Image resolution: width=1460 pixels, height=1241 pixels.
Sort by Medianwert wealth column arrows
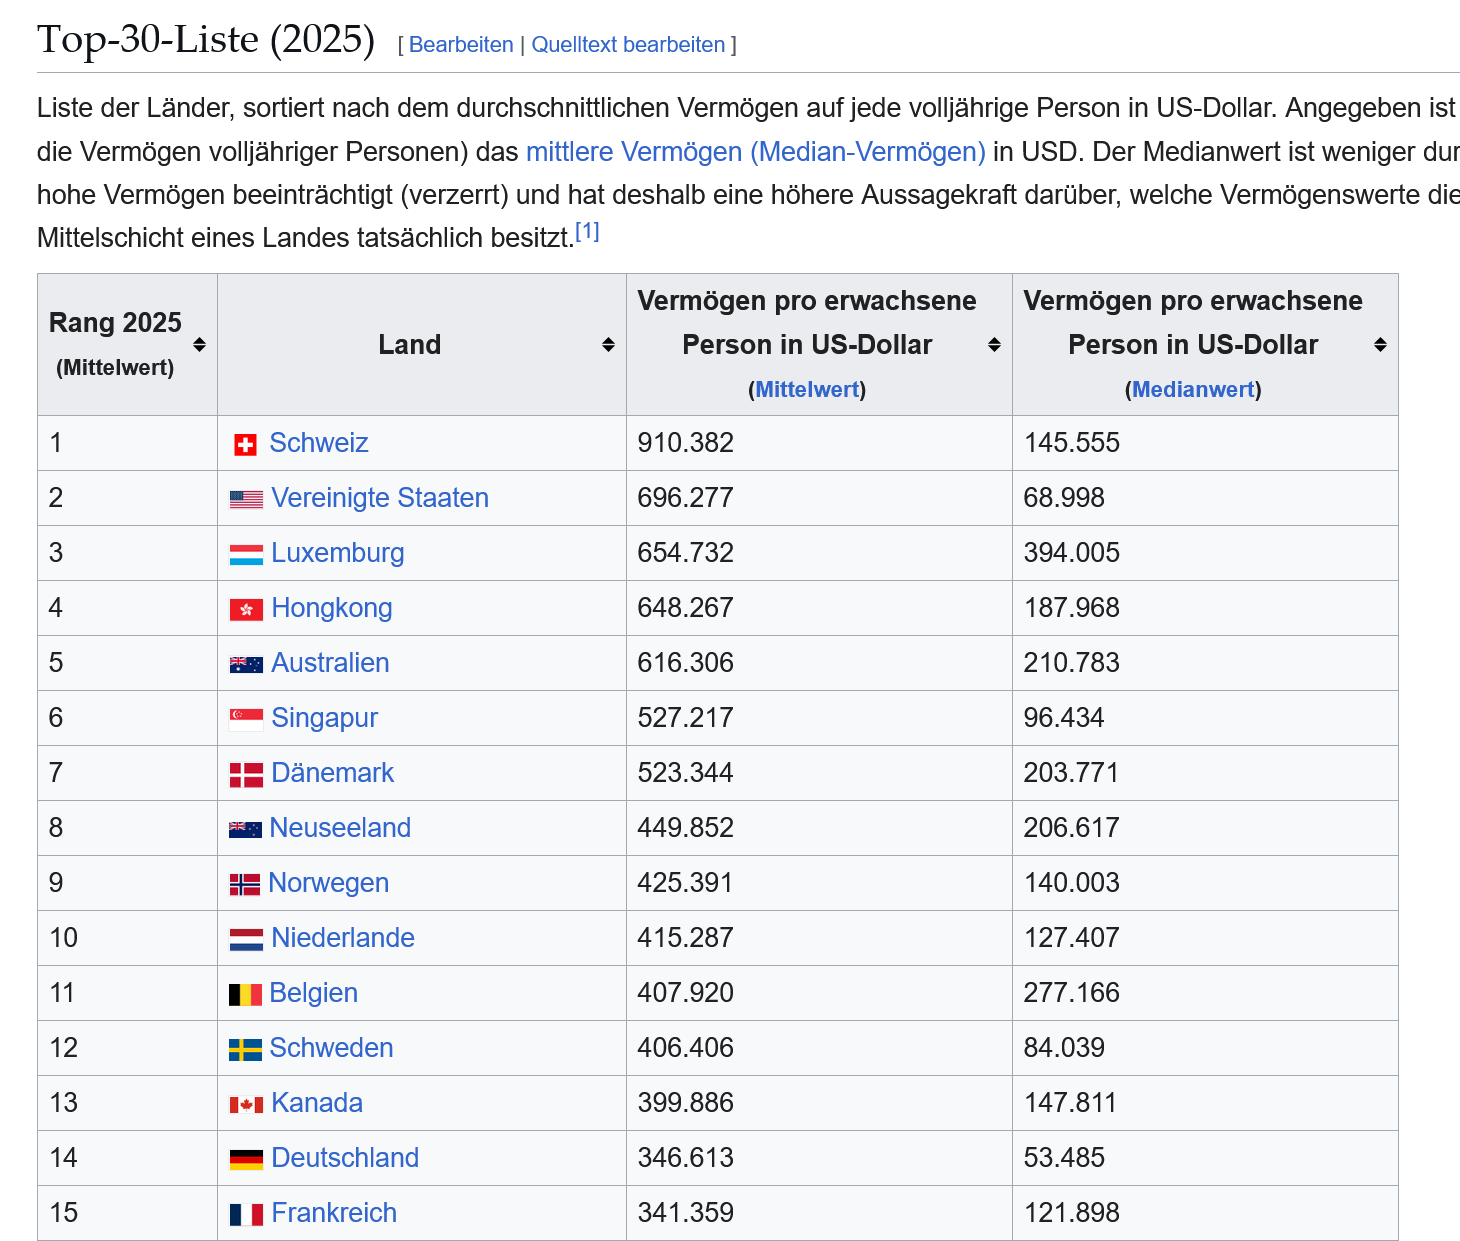click(x=1380, y=345)
